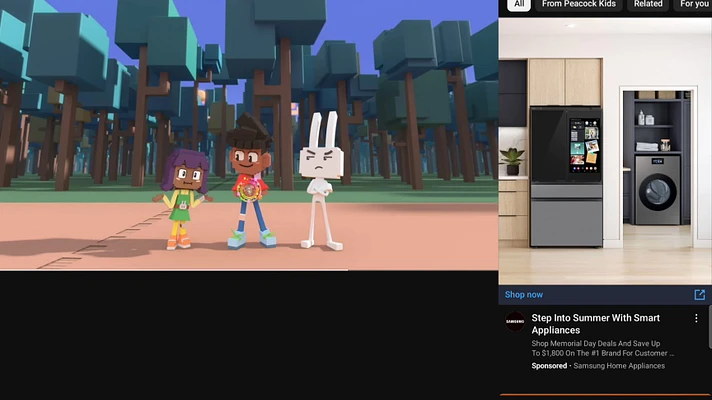Click the Samsung appliances ad image
Image resolution: width=712 pixels, height=400 pixels.
(605, 152)
